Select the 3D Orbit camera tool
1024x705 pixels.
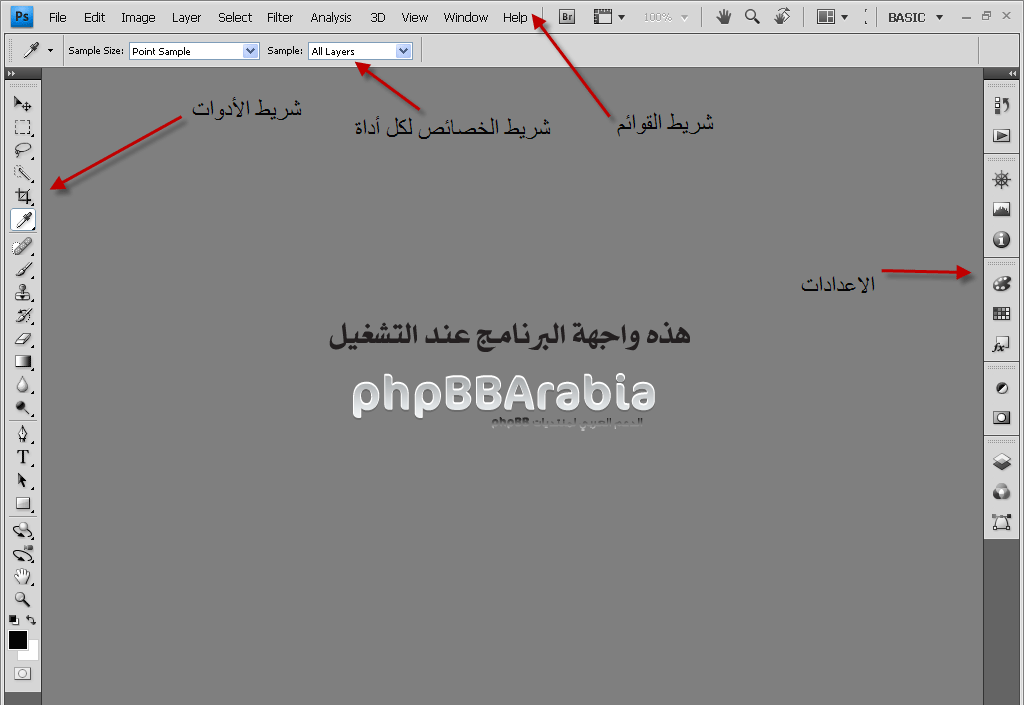[23, 554]
